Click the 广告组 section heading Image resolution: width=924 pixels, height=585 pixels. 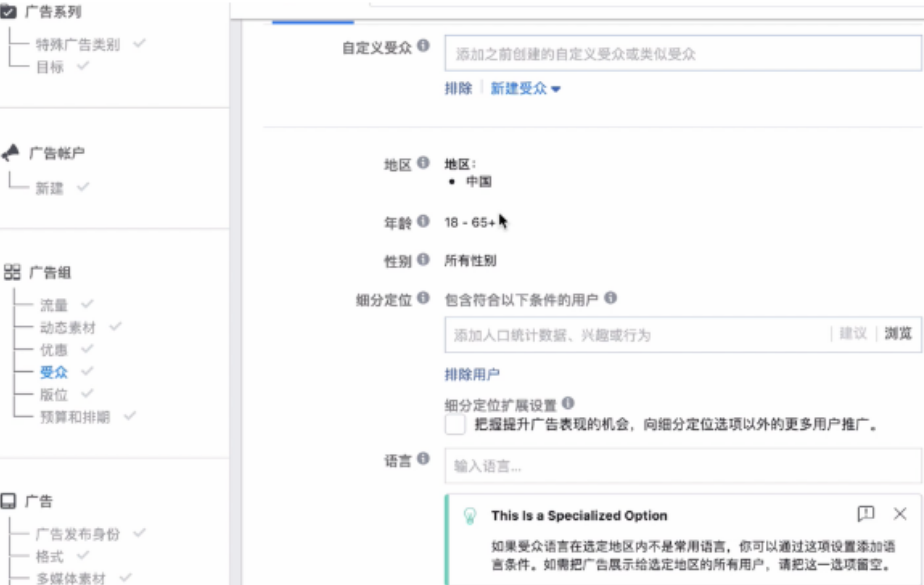[x=50, y=272]
